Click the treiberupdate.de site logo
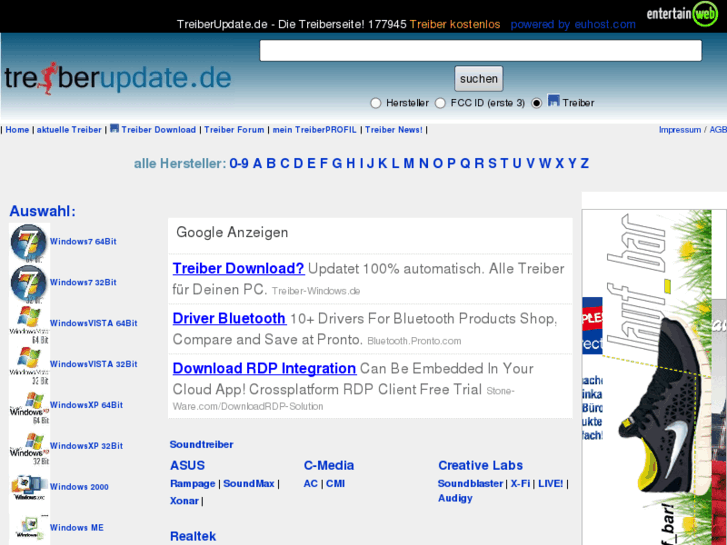 pyautogui.click(x=118, y=78)
